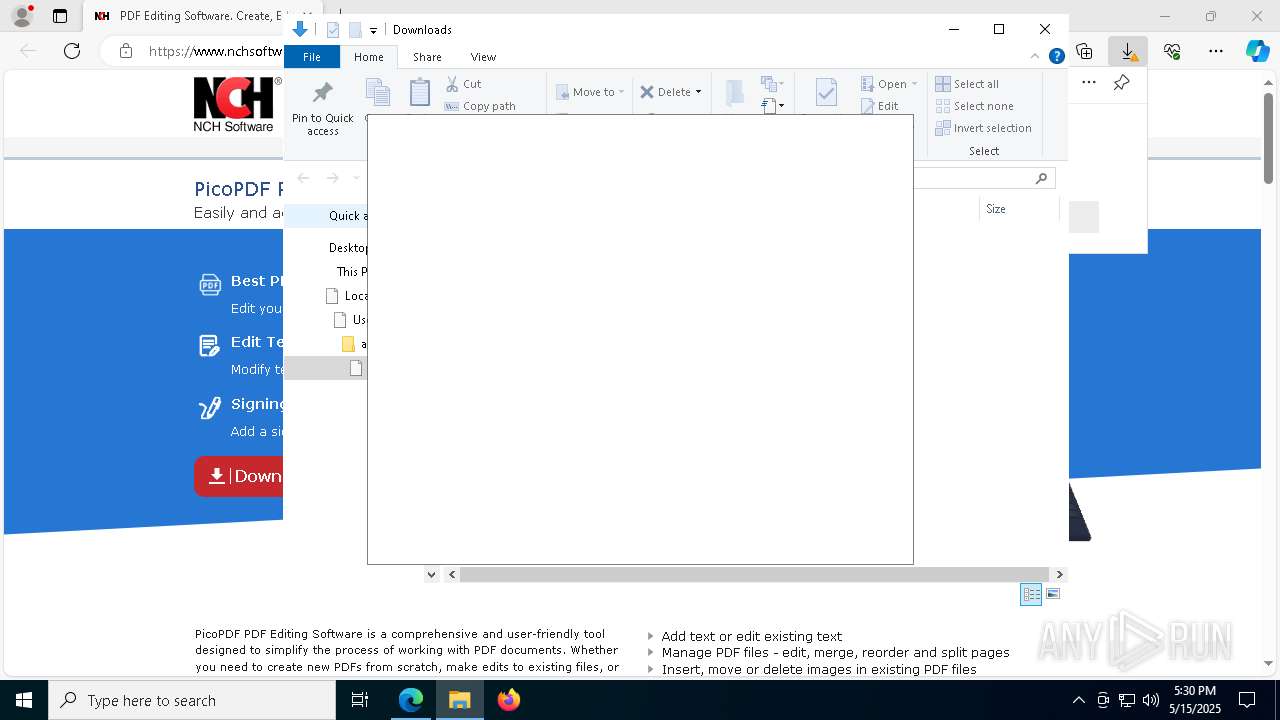The image size is (1280, 720).
Task: Open Edge tab actions menu icon
Action: (60, 16)
